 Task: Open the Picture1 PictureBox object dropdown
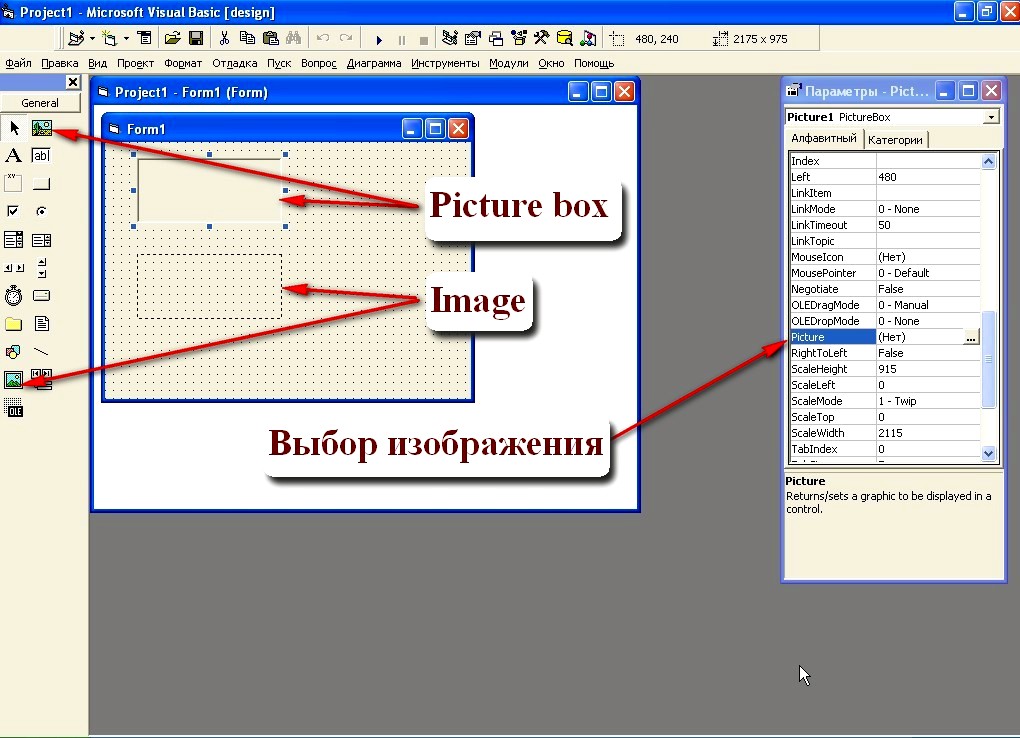tap(991, 117)
